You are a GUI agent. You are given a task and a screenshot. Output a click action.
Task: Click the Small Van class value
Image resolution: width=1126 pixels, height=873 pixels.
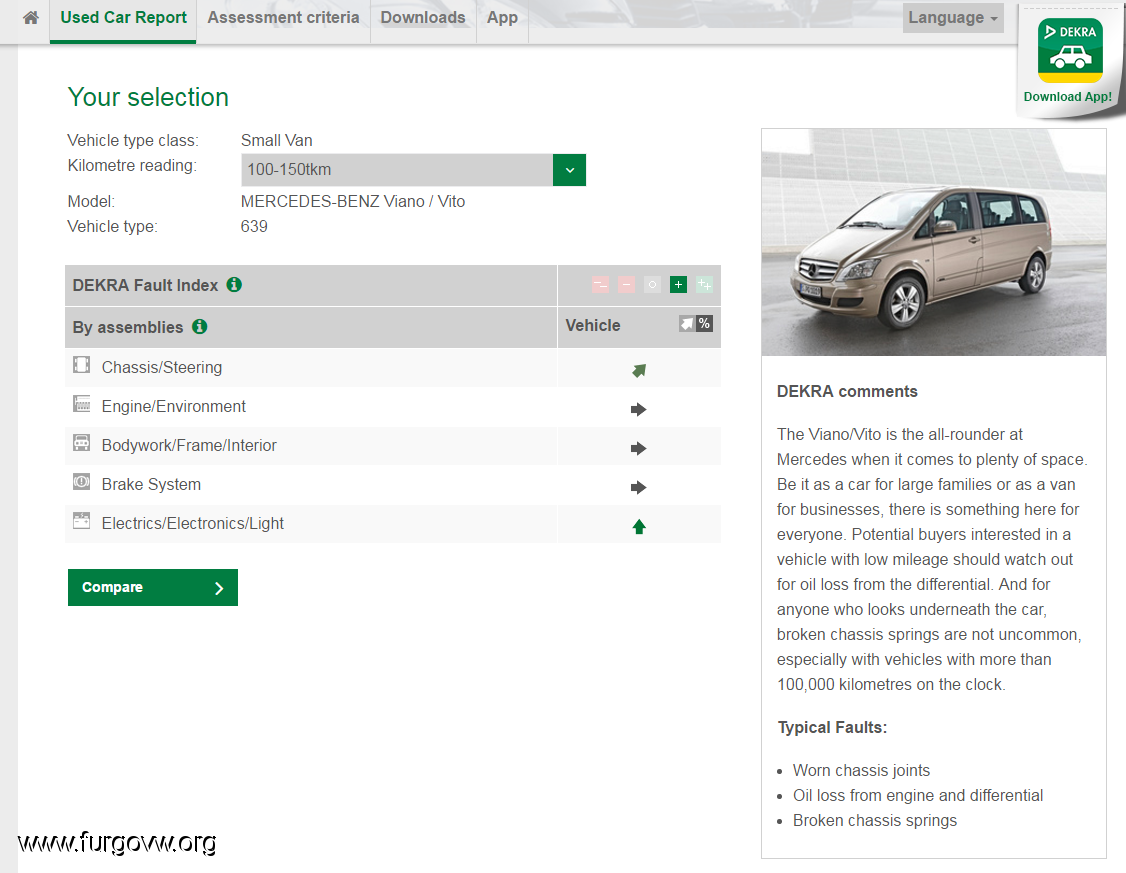click(276, 141)
